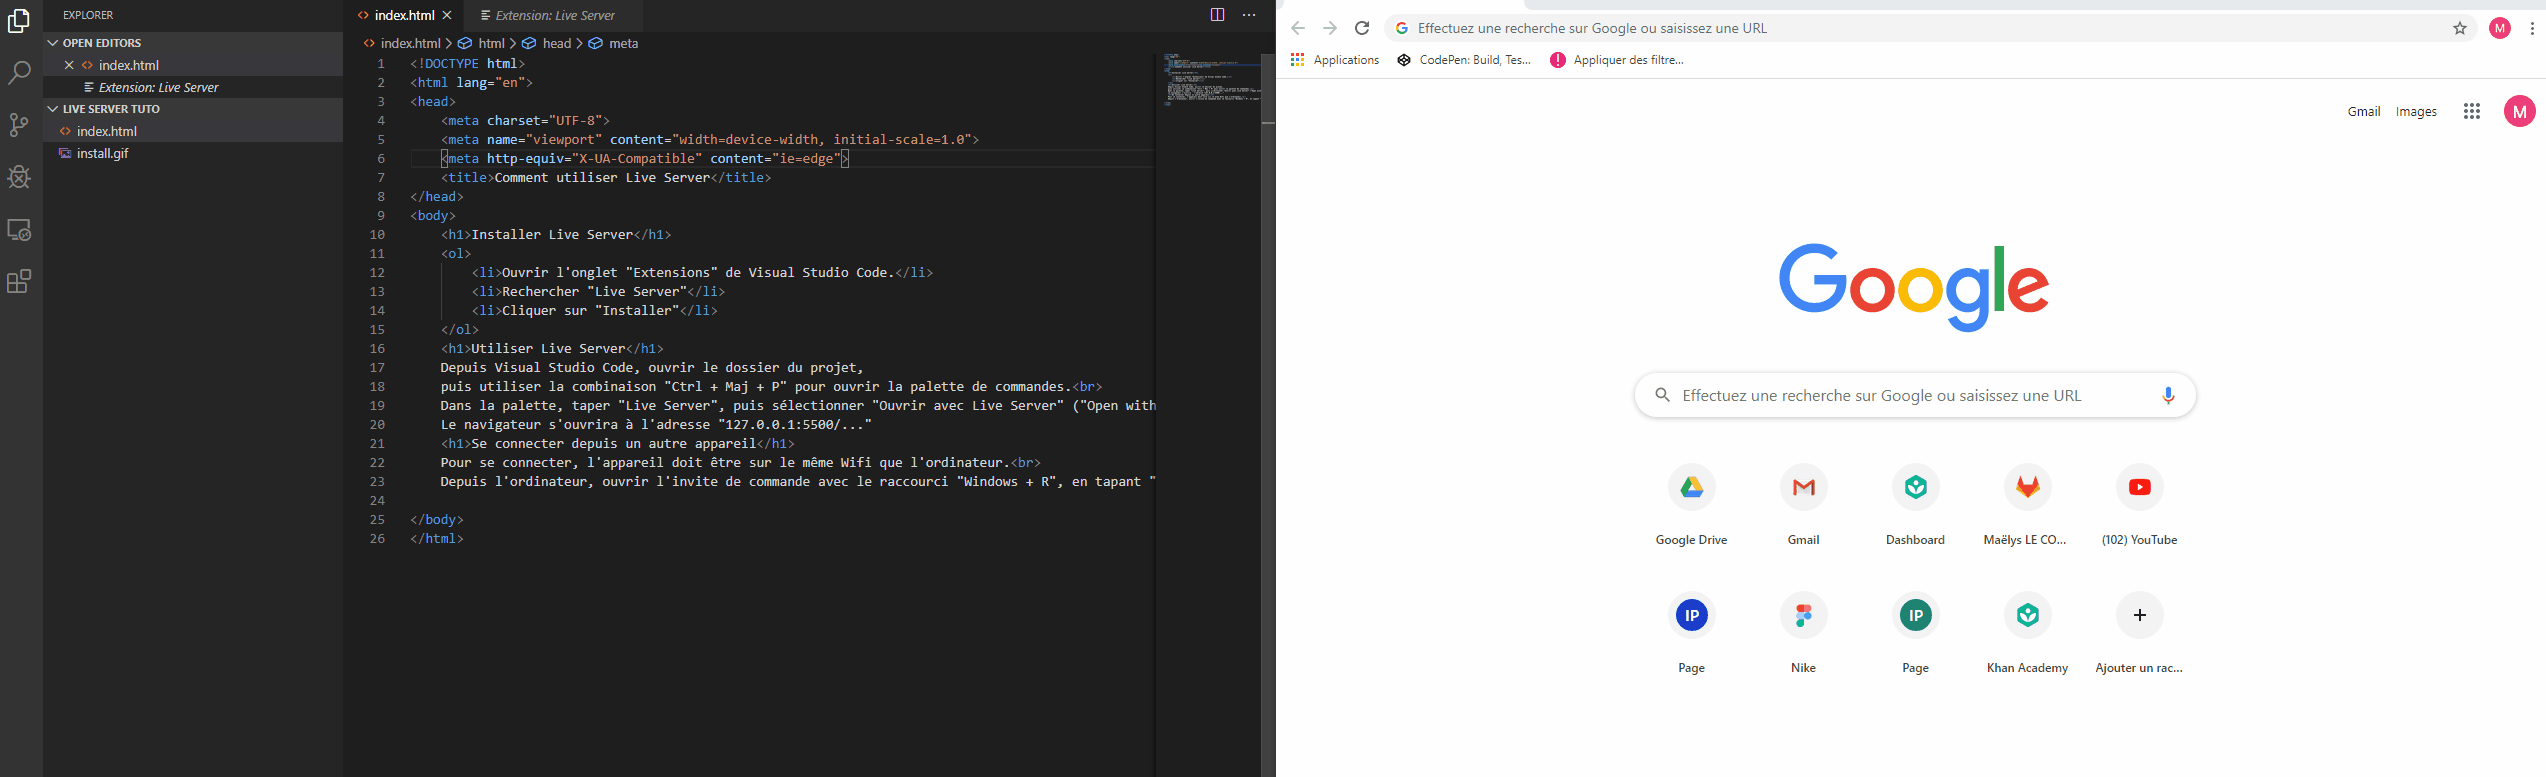
Task: Switch to the Extension: Live Server tab
Action: [553, 15]
